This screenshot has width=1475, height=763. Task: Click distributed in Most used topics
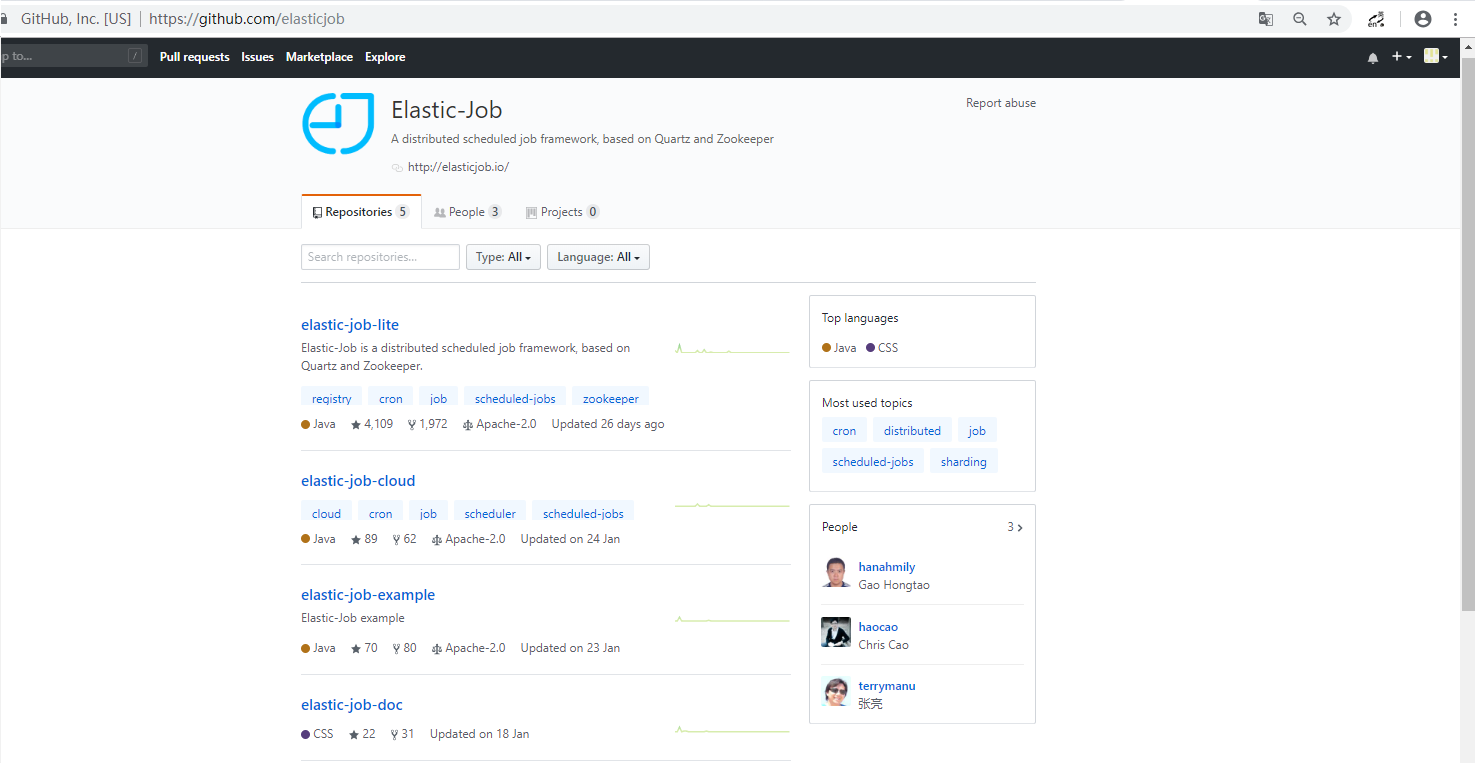[x=912, y=431]
